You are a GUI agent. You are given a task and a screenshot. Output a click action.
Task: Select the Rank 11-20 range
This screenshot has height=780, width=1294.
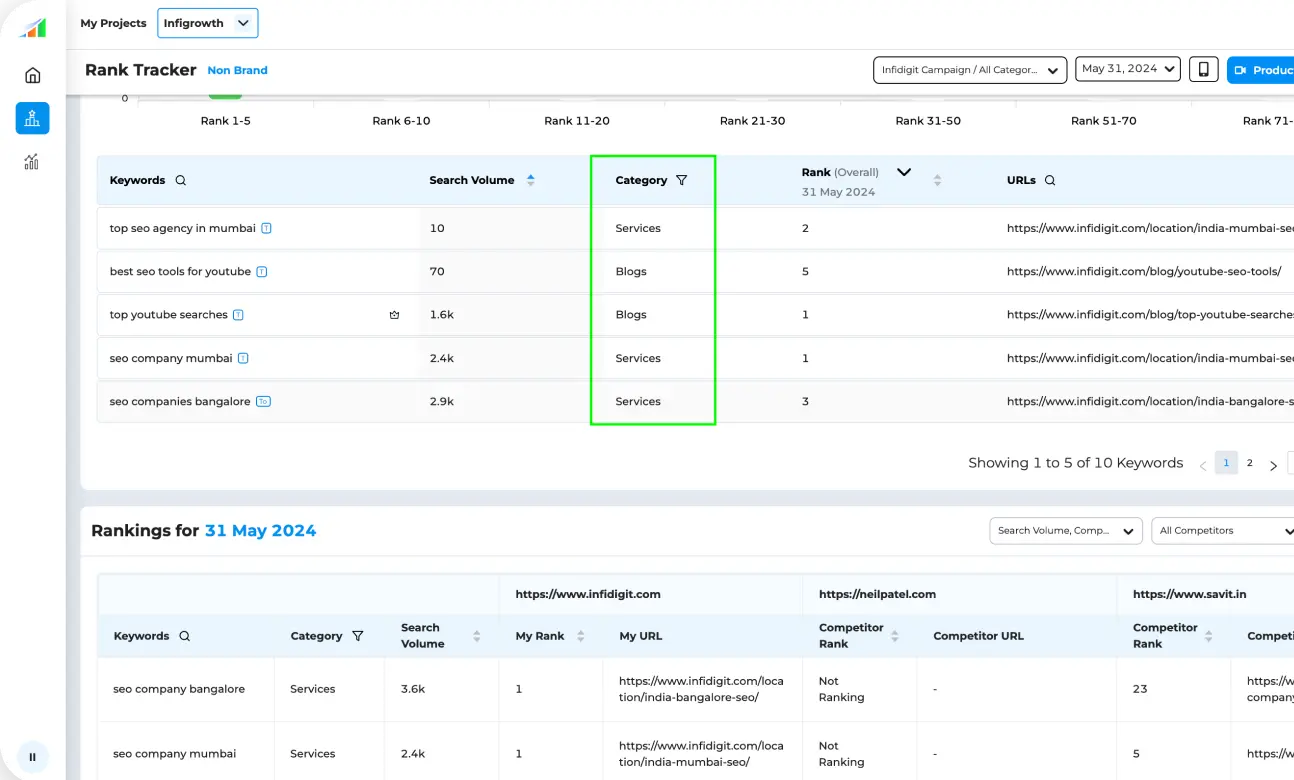(x=577, y=121)
